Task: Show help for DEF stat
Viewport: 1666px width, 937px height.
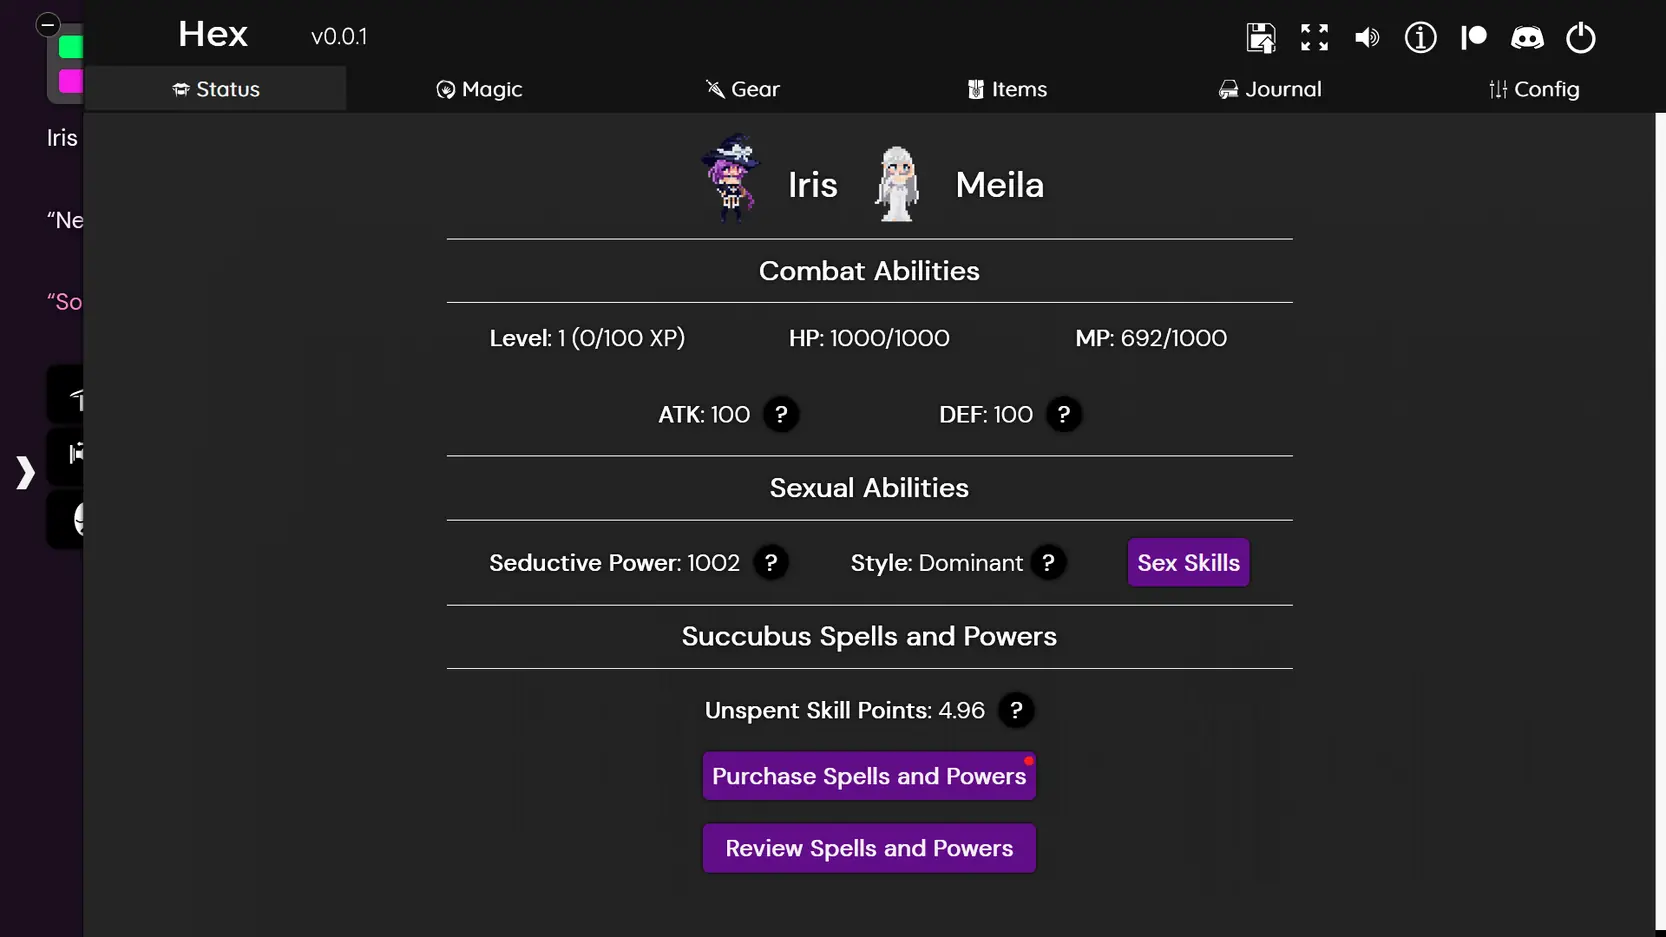Action: (x=1064, y=414)
